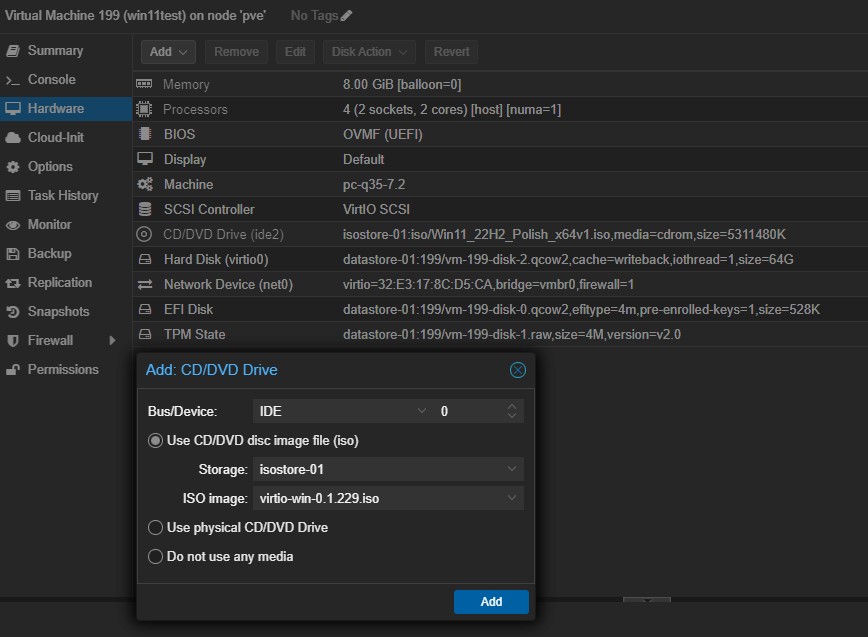Click the device number spinner arrows

tap(512, 411)
